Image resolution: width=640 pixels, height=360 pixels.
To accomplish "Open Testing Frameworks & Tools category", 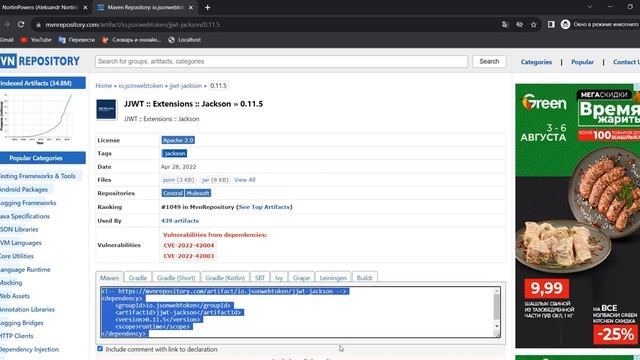I will tap(38, 176).
